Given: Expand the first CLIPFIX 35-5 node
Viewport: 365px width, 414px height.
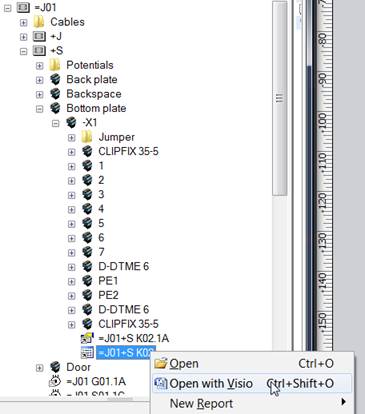Looking at the screenshot, I should tap(71, 152).
